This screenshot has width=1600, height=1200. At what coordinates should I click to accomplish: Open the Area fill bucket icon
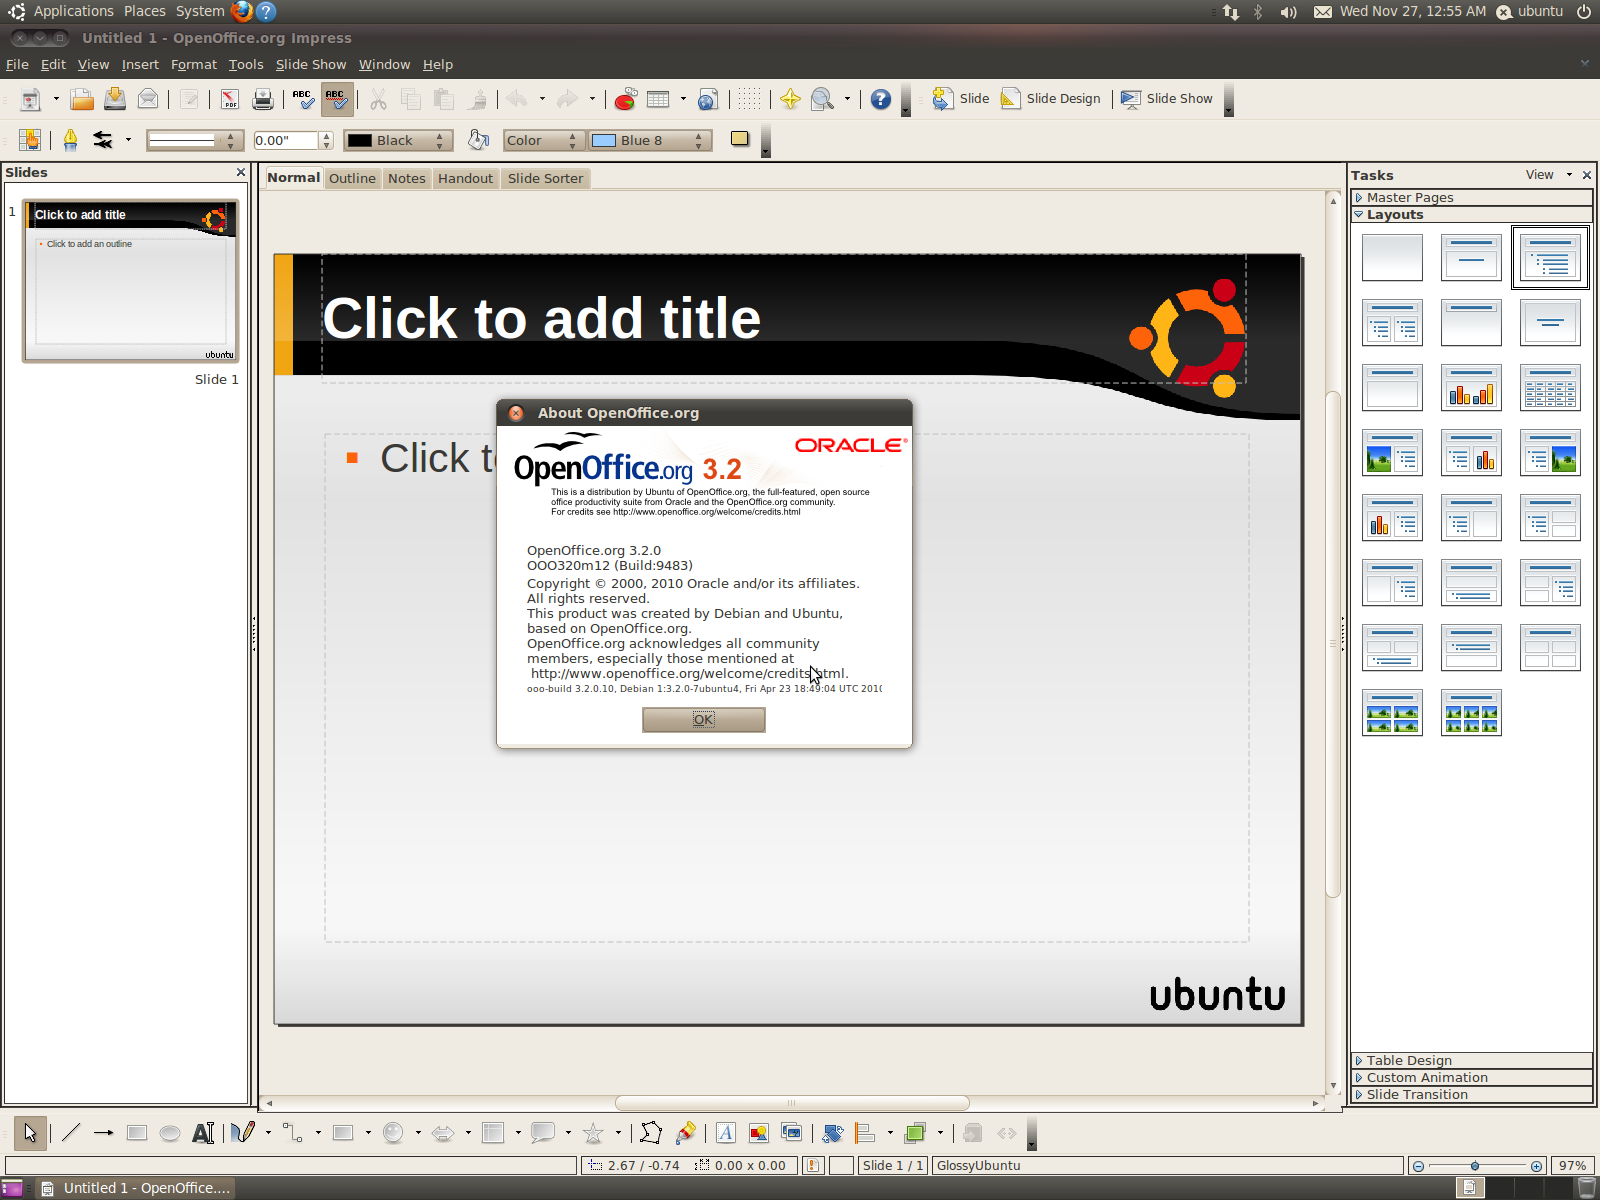pyautogui.click(x=479, y=140)
